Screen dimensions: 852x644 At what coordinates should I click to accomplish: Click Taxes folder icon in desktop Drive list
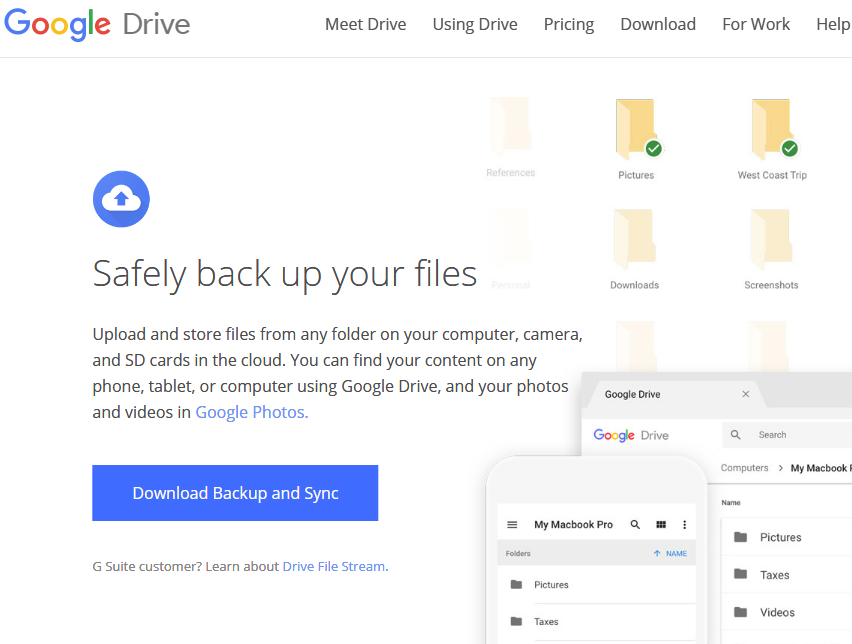pyautogui.click(x=740, y=574)
